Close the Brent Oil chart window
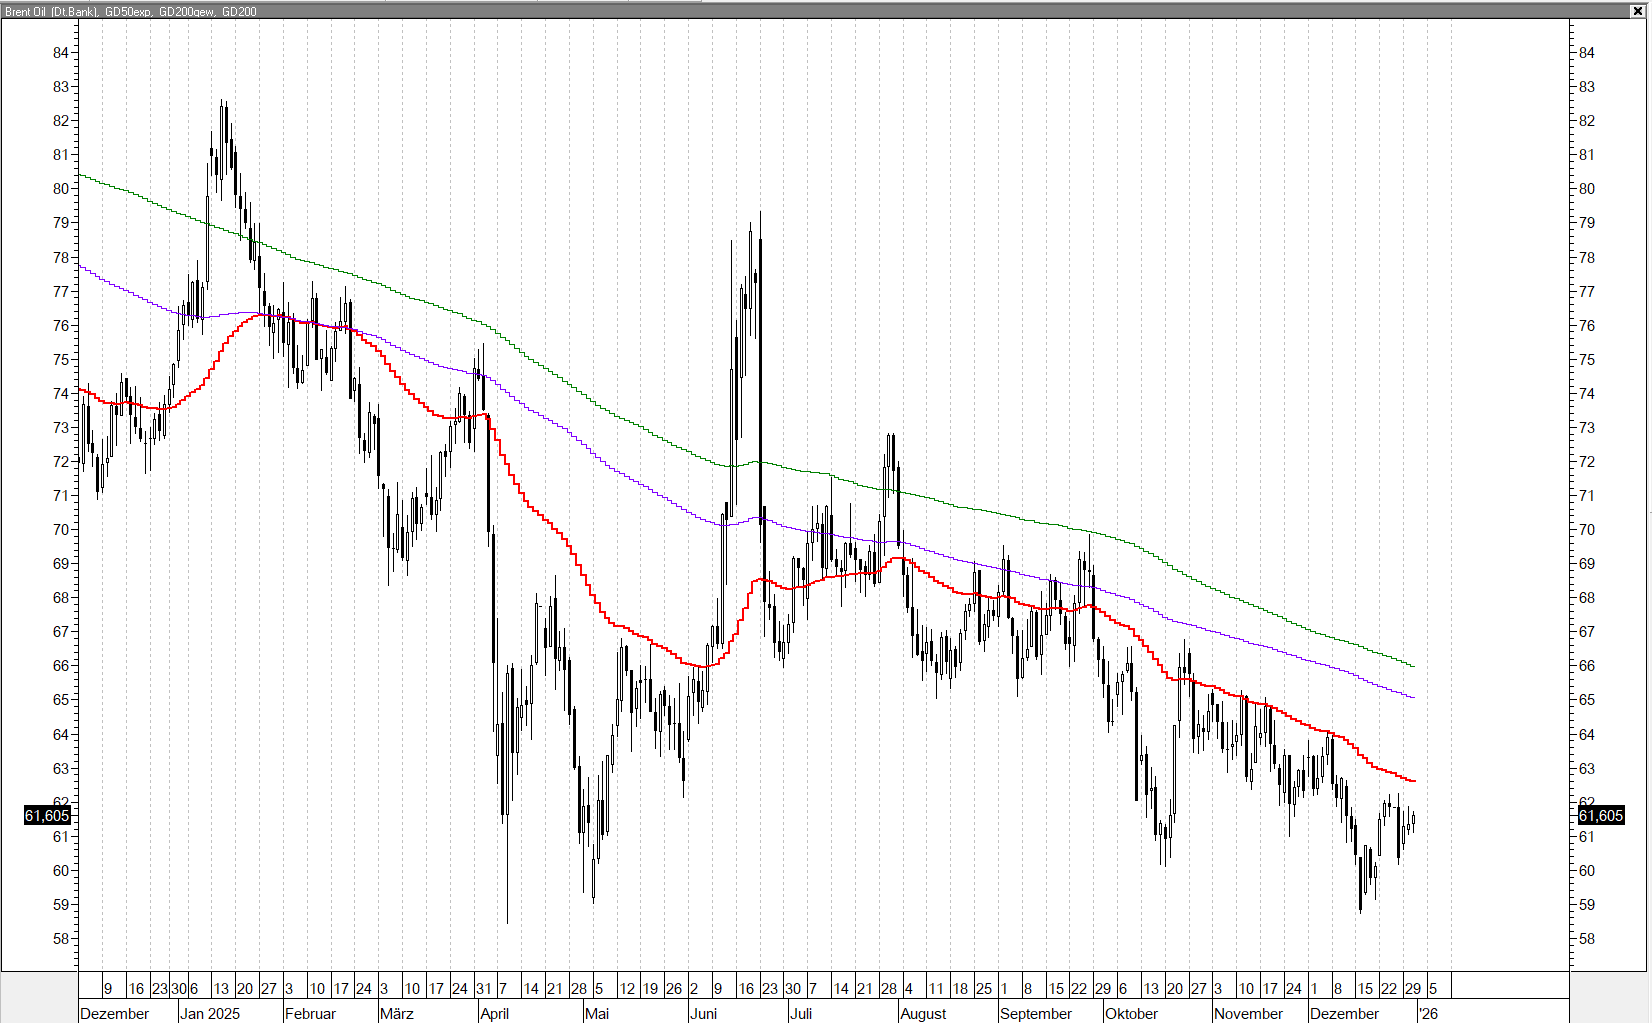Image resolution: width=1652 pixels, height=1023 pixels. click(x=1638, y=11)
